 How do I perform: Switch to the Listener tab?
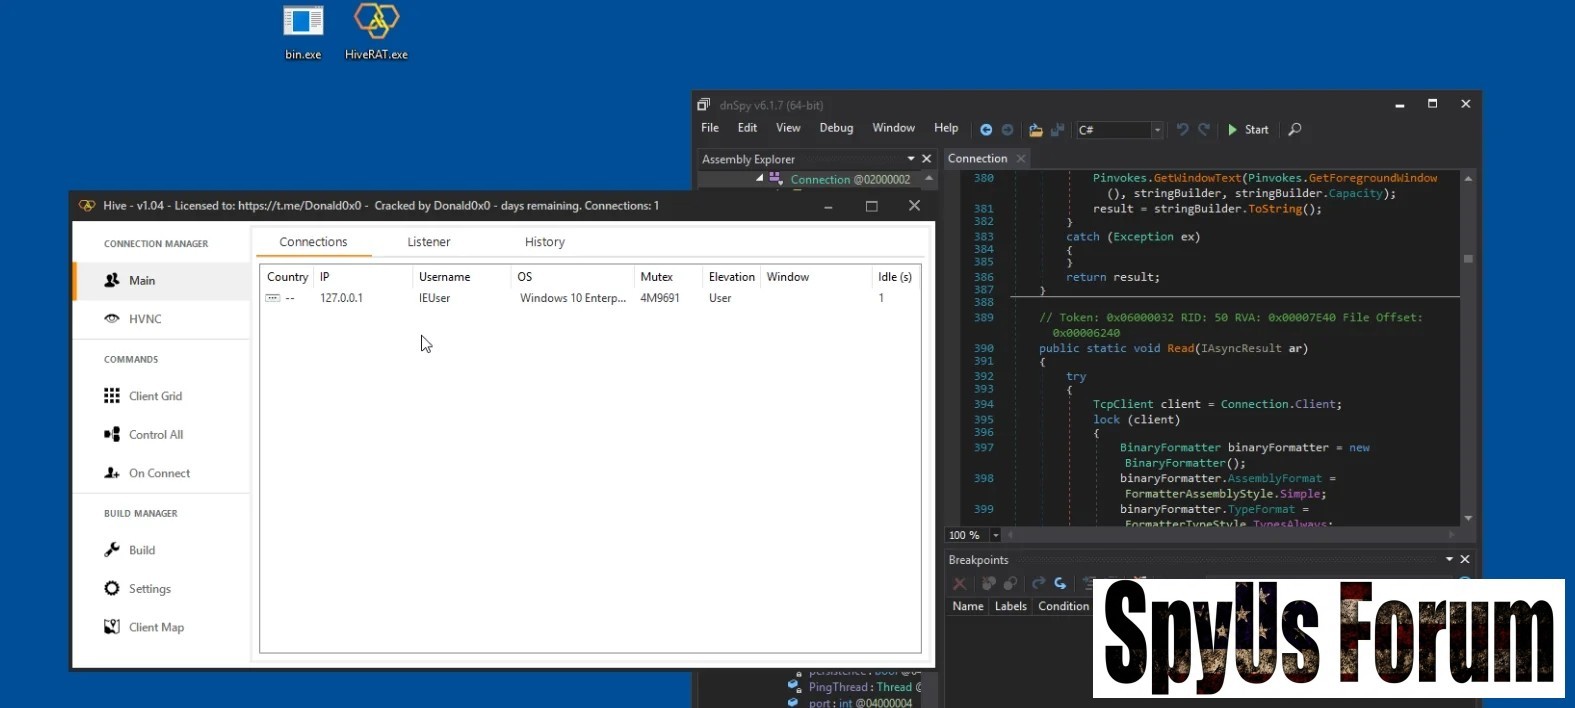[x=428, y=242]
